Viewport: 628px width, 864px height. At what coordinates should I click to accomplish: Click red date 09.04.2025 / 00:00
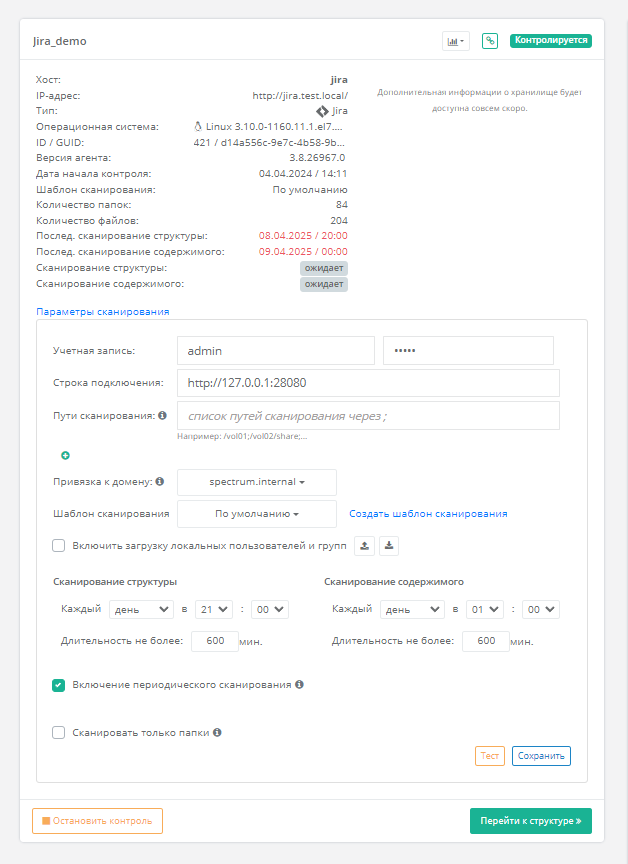click(303, 252)
